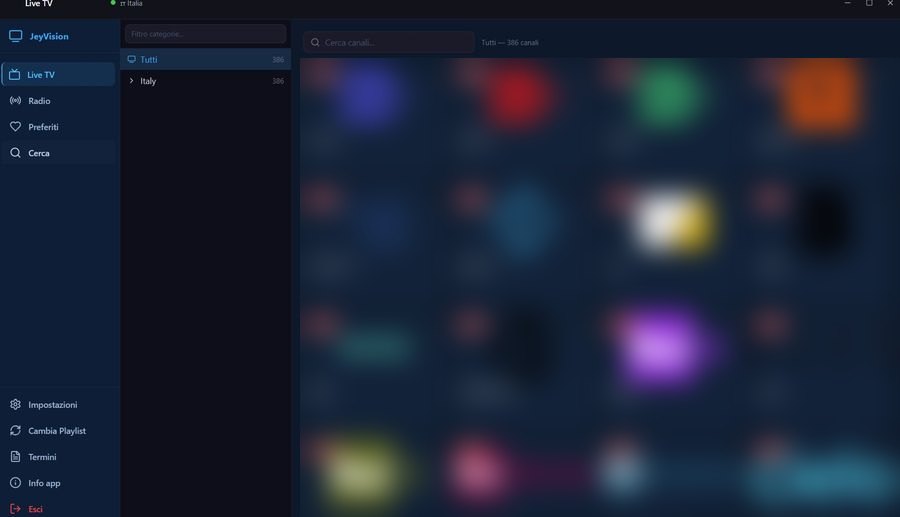The height and width of the screenshot is (517, 900).
Task: Minimize the Live TV window
Action: tap(847, 3)
